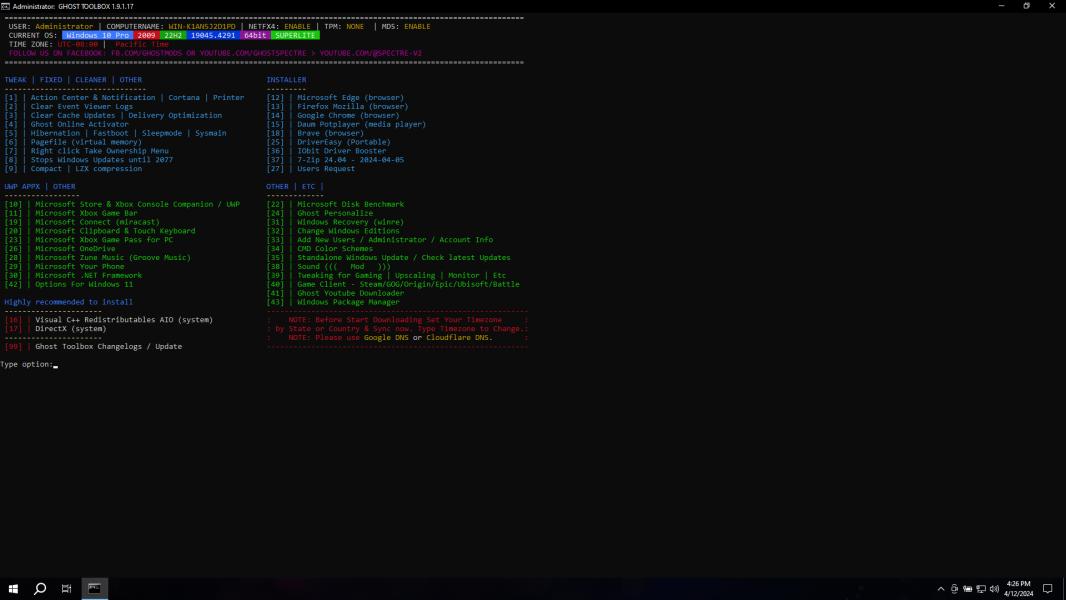Select the Ghost Toolbox console taskbar icon
The image size is (1066, 600).
tap(94, 588)
